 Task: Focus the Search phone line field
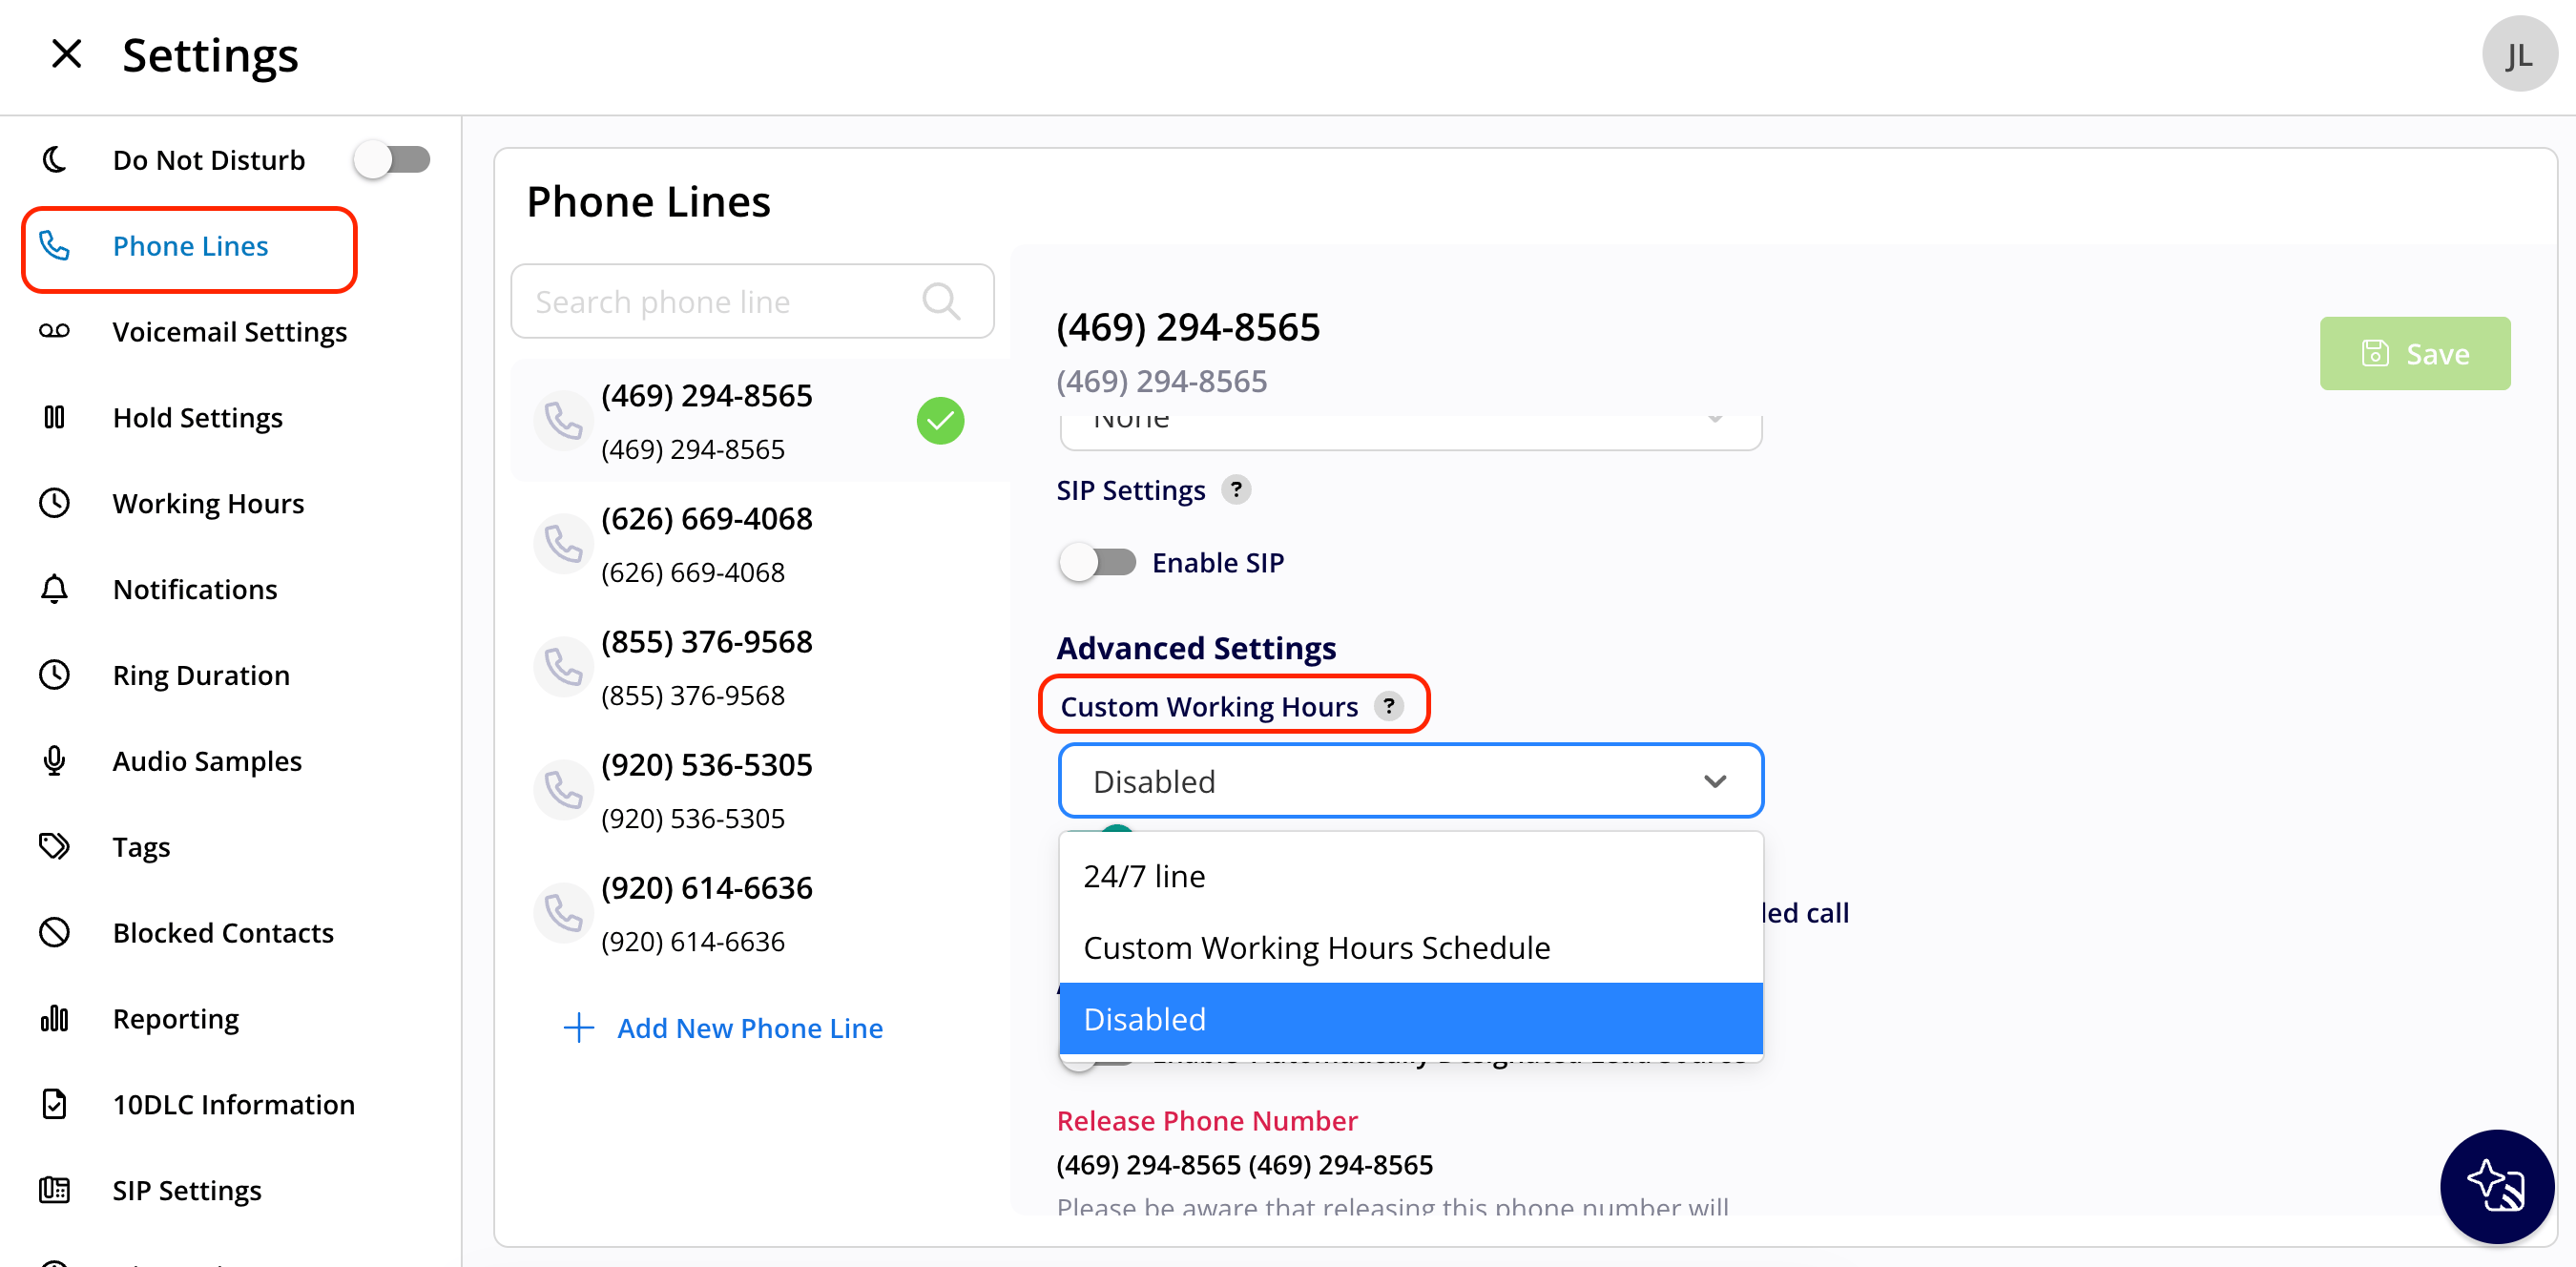click(752, 302)
